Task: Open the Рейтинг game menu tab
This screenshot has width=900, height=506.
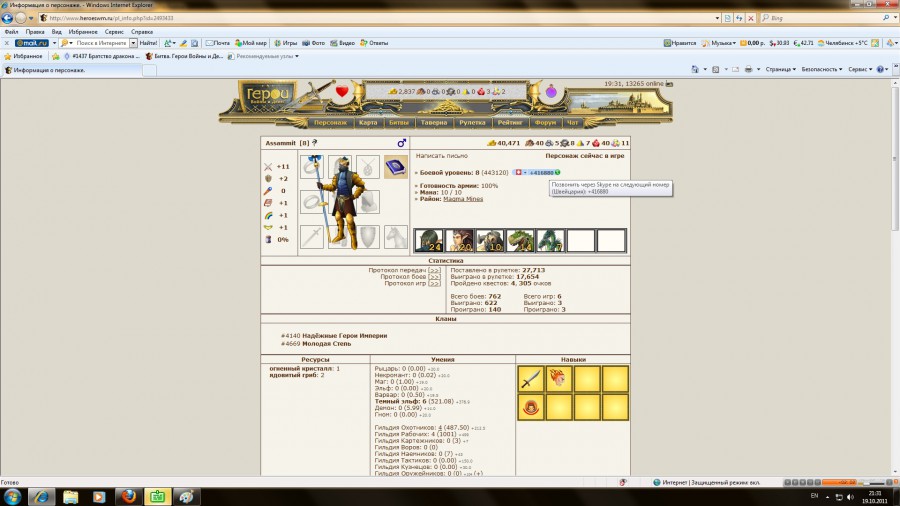Action: click(x=510, y=122)
